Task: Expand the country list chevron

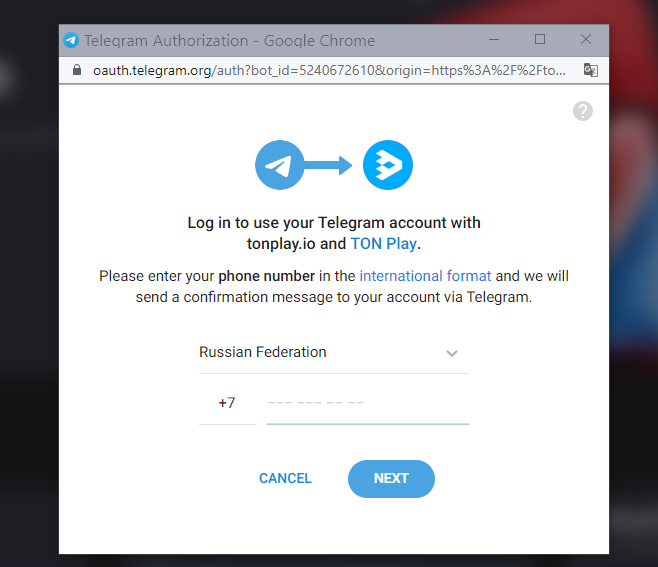Action: coord(452,353)
